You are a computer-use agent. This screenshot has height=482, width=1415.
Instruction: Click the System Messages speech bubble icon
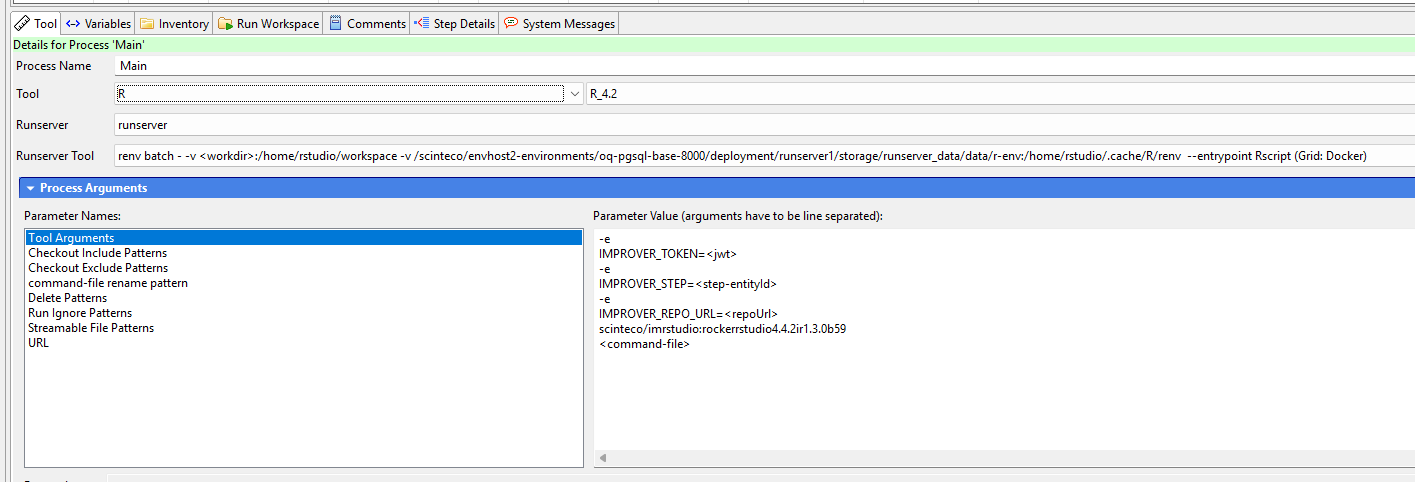tap(511, 23)
